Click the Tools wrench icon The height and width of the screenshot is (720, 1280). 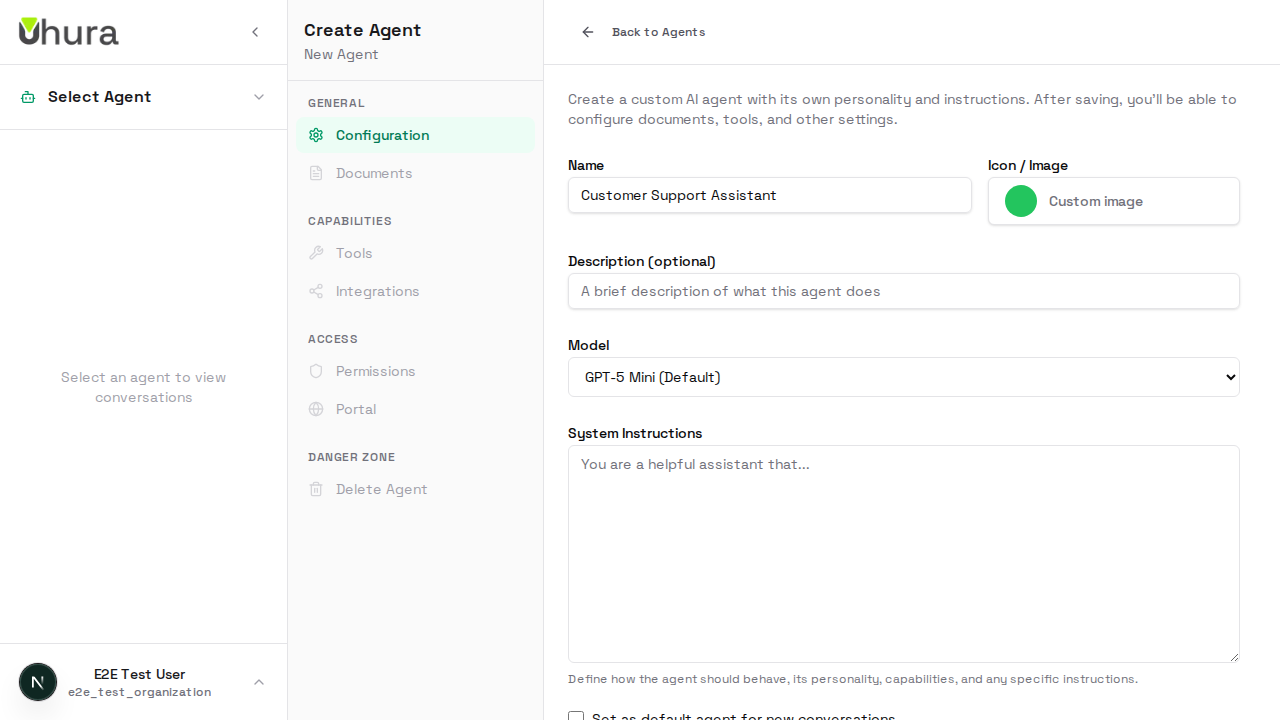[316, 253]
